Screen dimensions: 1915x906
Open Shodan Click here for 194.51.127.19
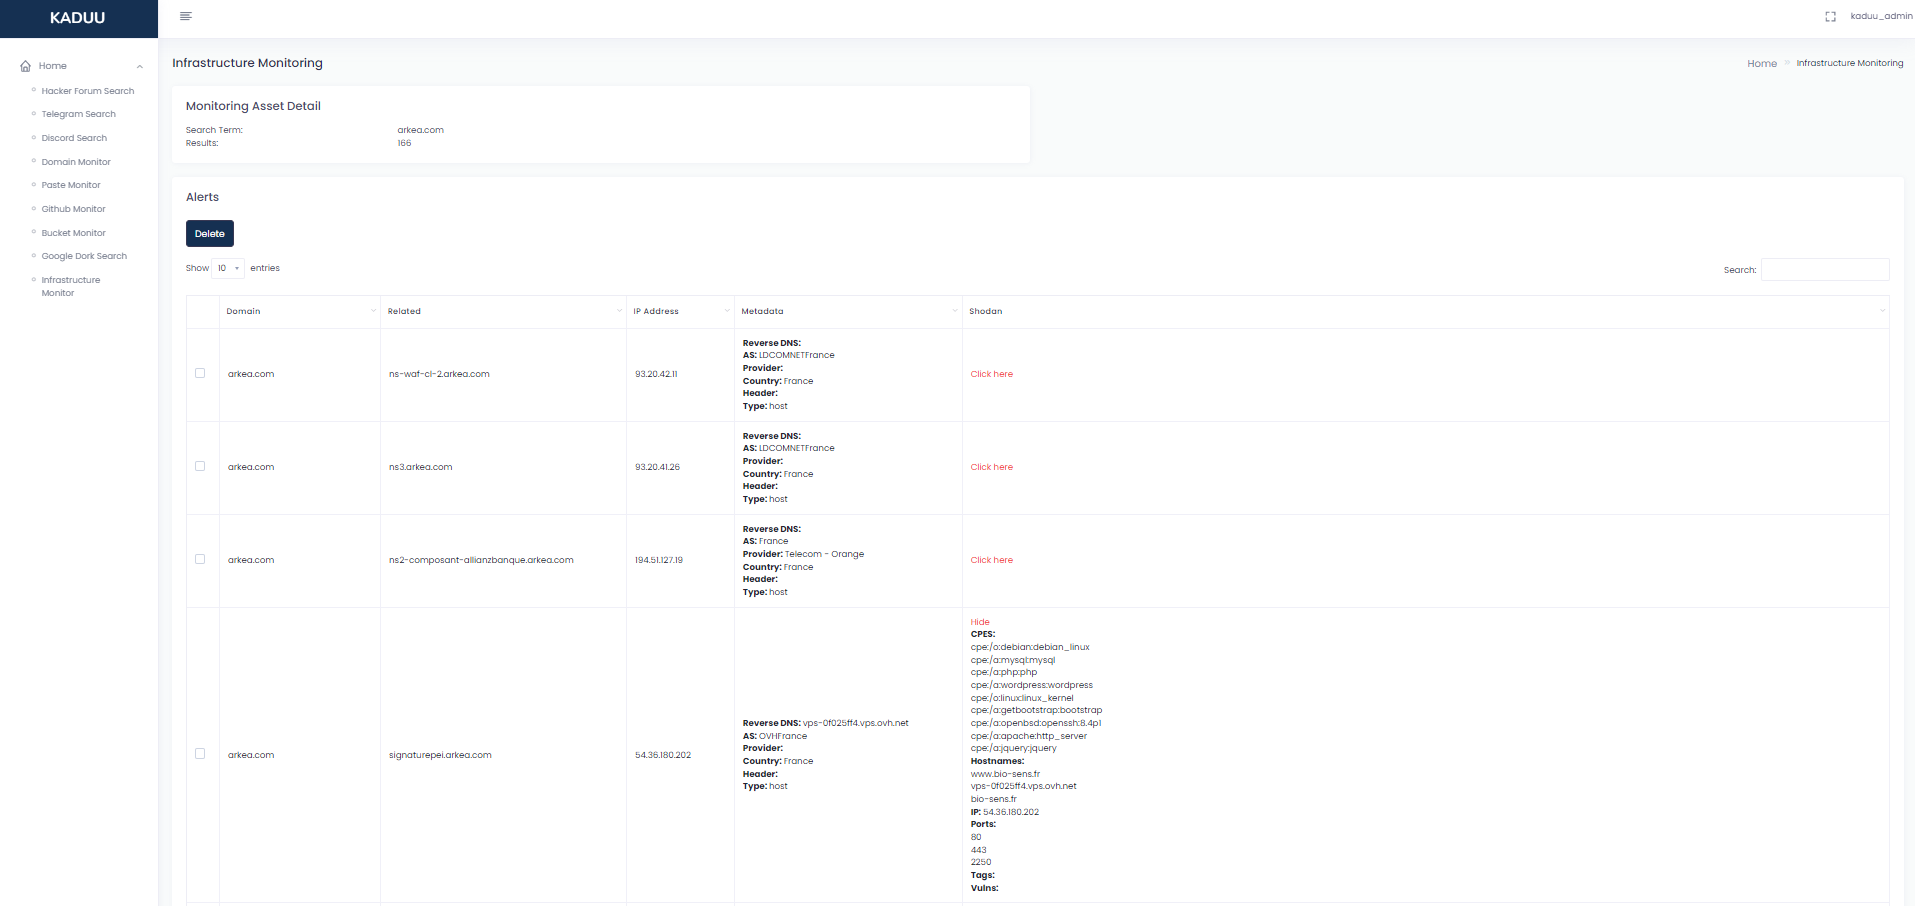coord(991,560)
